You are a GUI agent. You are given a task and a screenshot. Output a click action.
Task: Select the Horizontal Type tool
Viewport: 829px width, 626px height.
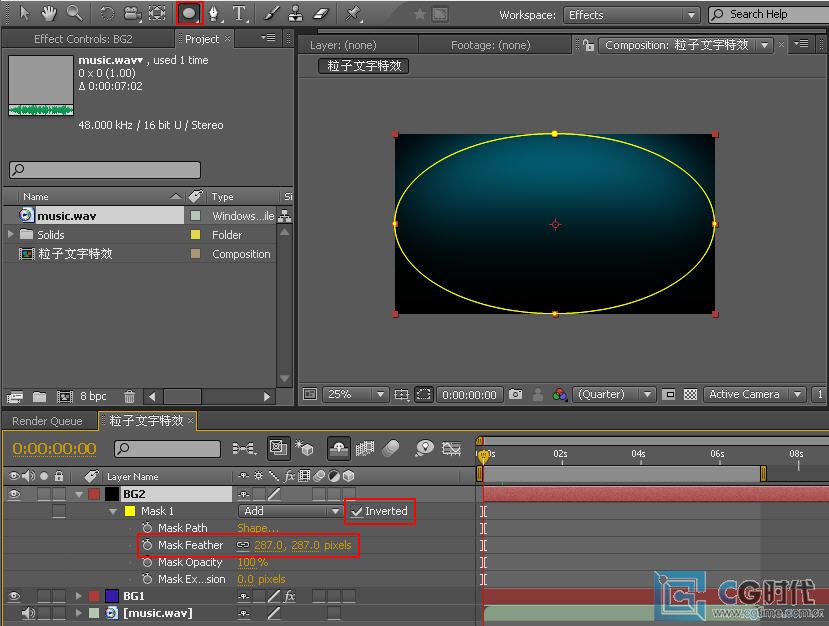tap(240, 13)
